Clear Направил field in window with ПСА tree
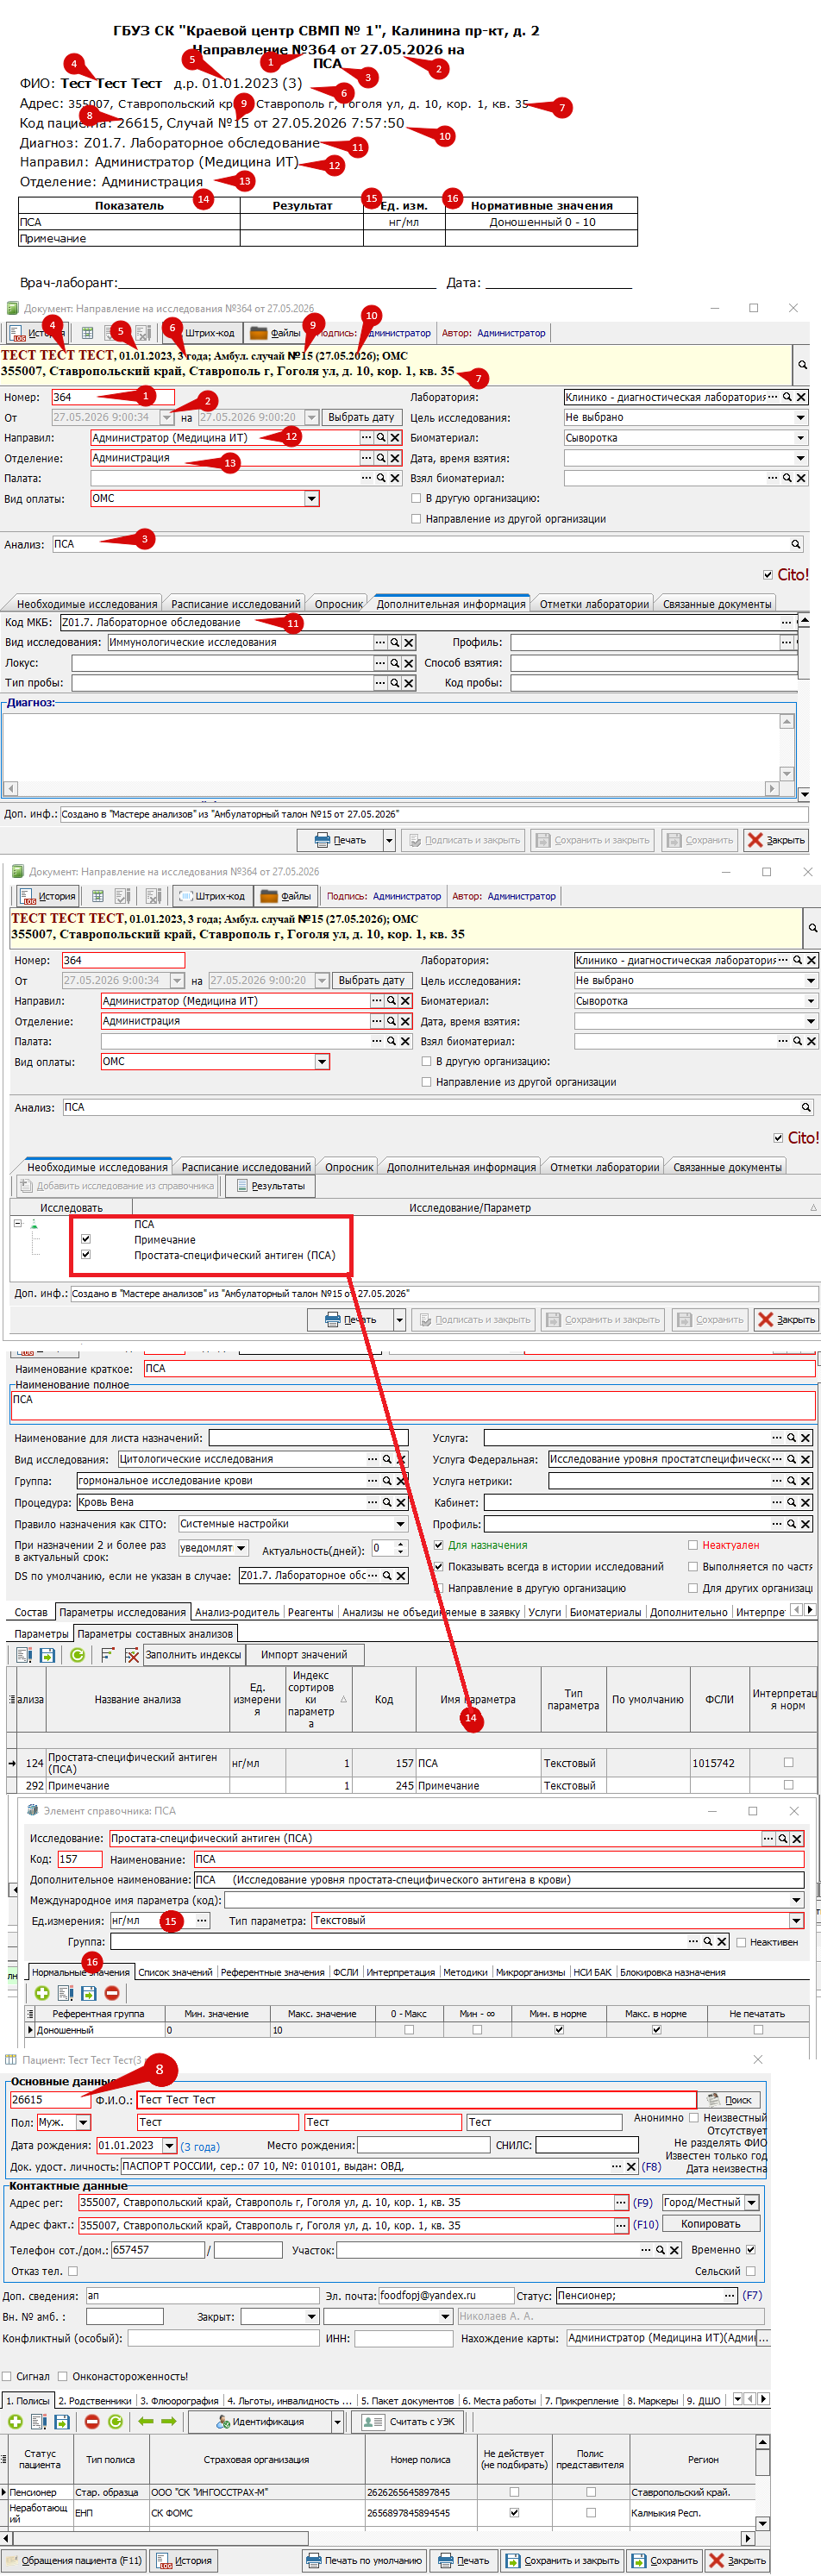821x2576 pixels. 406,1001
